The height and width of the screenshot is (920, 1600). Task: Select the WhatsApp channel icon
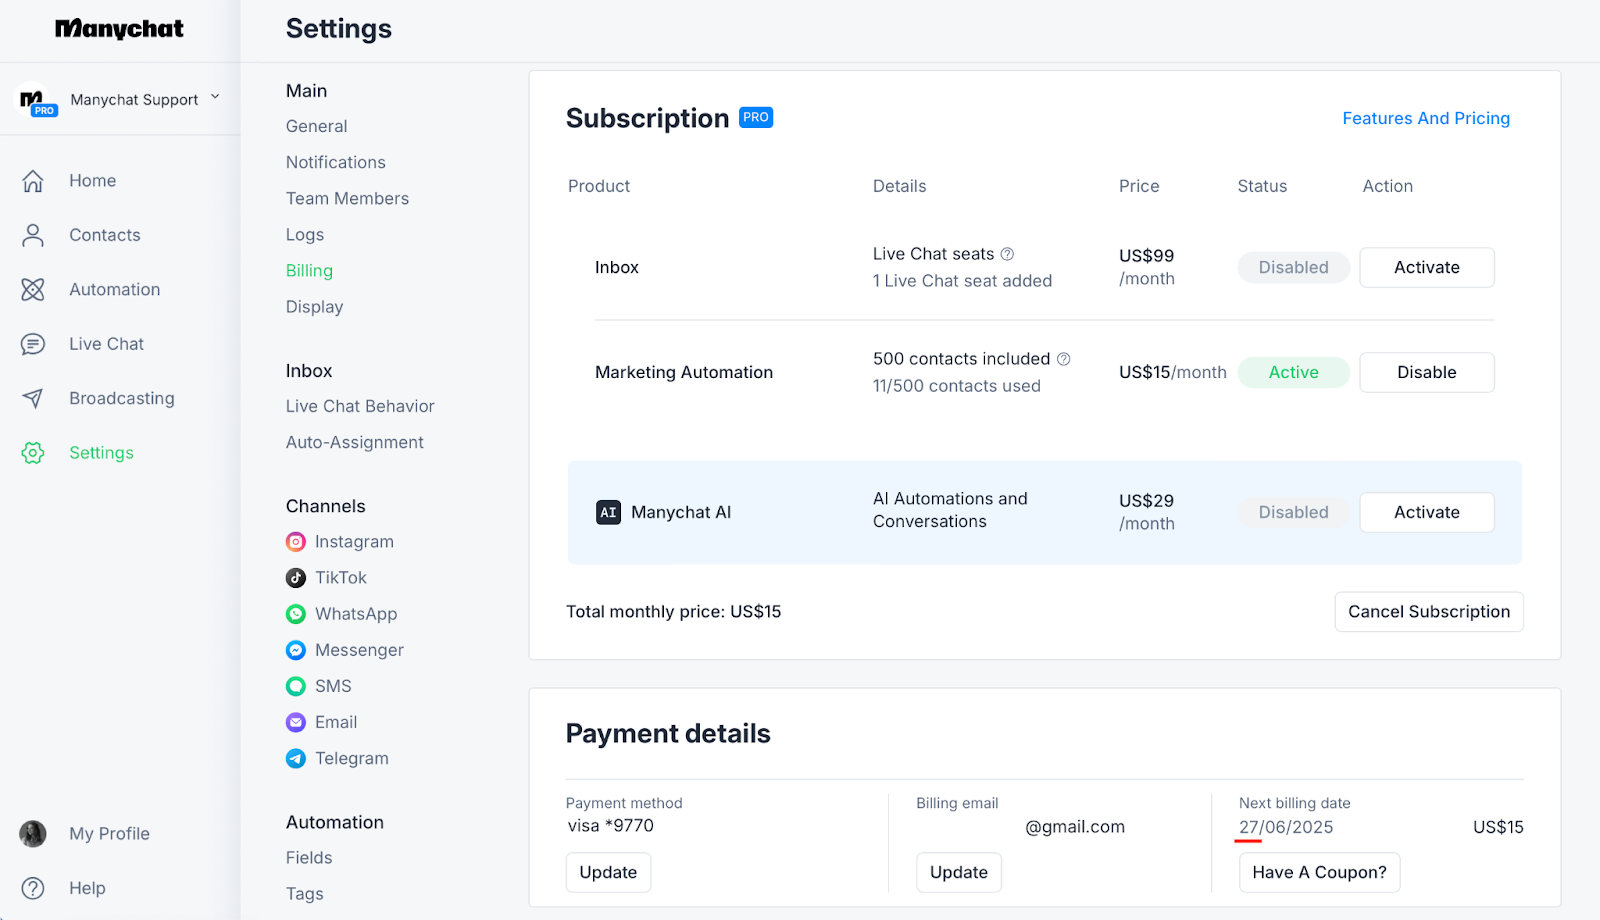coord(296,614)
